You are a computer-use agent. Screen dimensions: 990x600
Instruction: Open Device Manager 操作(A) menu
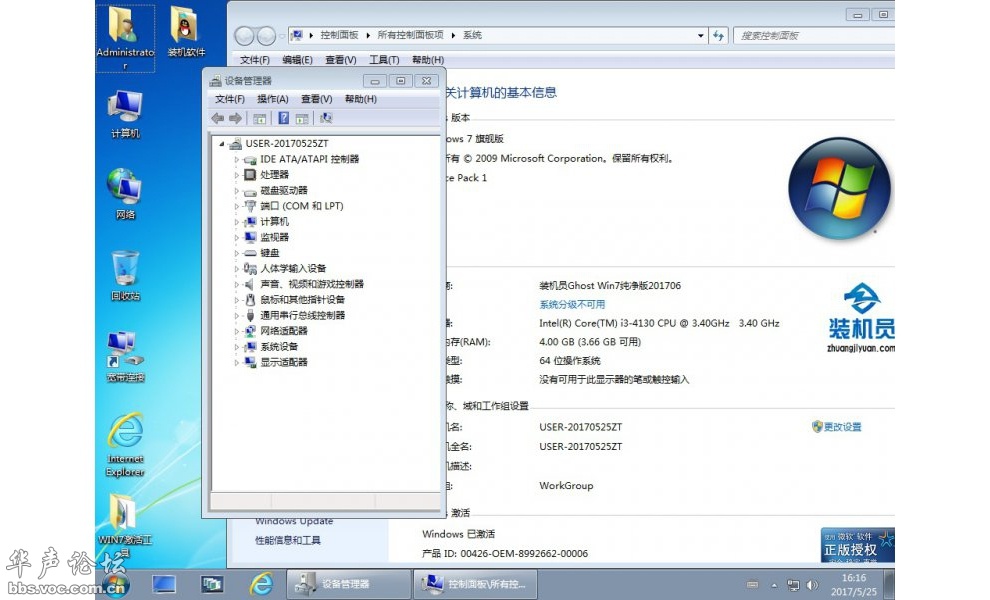[x=273, y=99]
